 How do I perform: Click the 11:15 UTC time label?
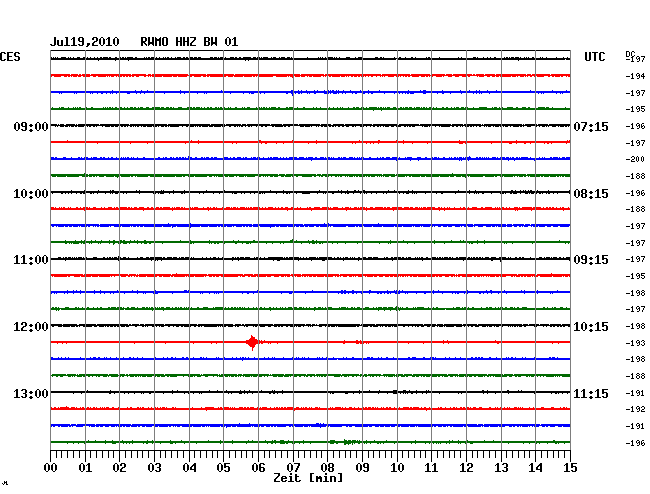(x=591, y=393)
